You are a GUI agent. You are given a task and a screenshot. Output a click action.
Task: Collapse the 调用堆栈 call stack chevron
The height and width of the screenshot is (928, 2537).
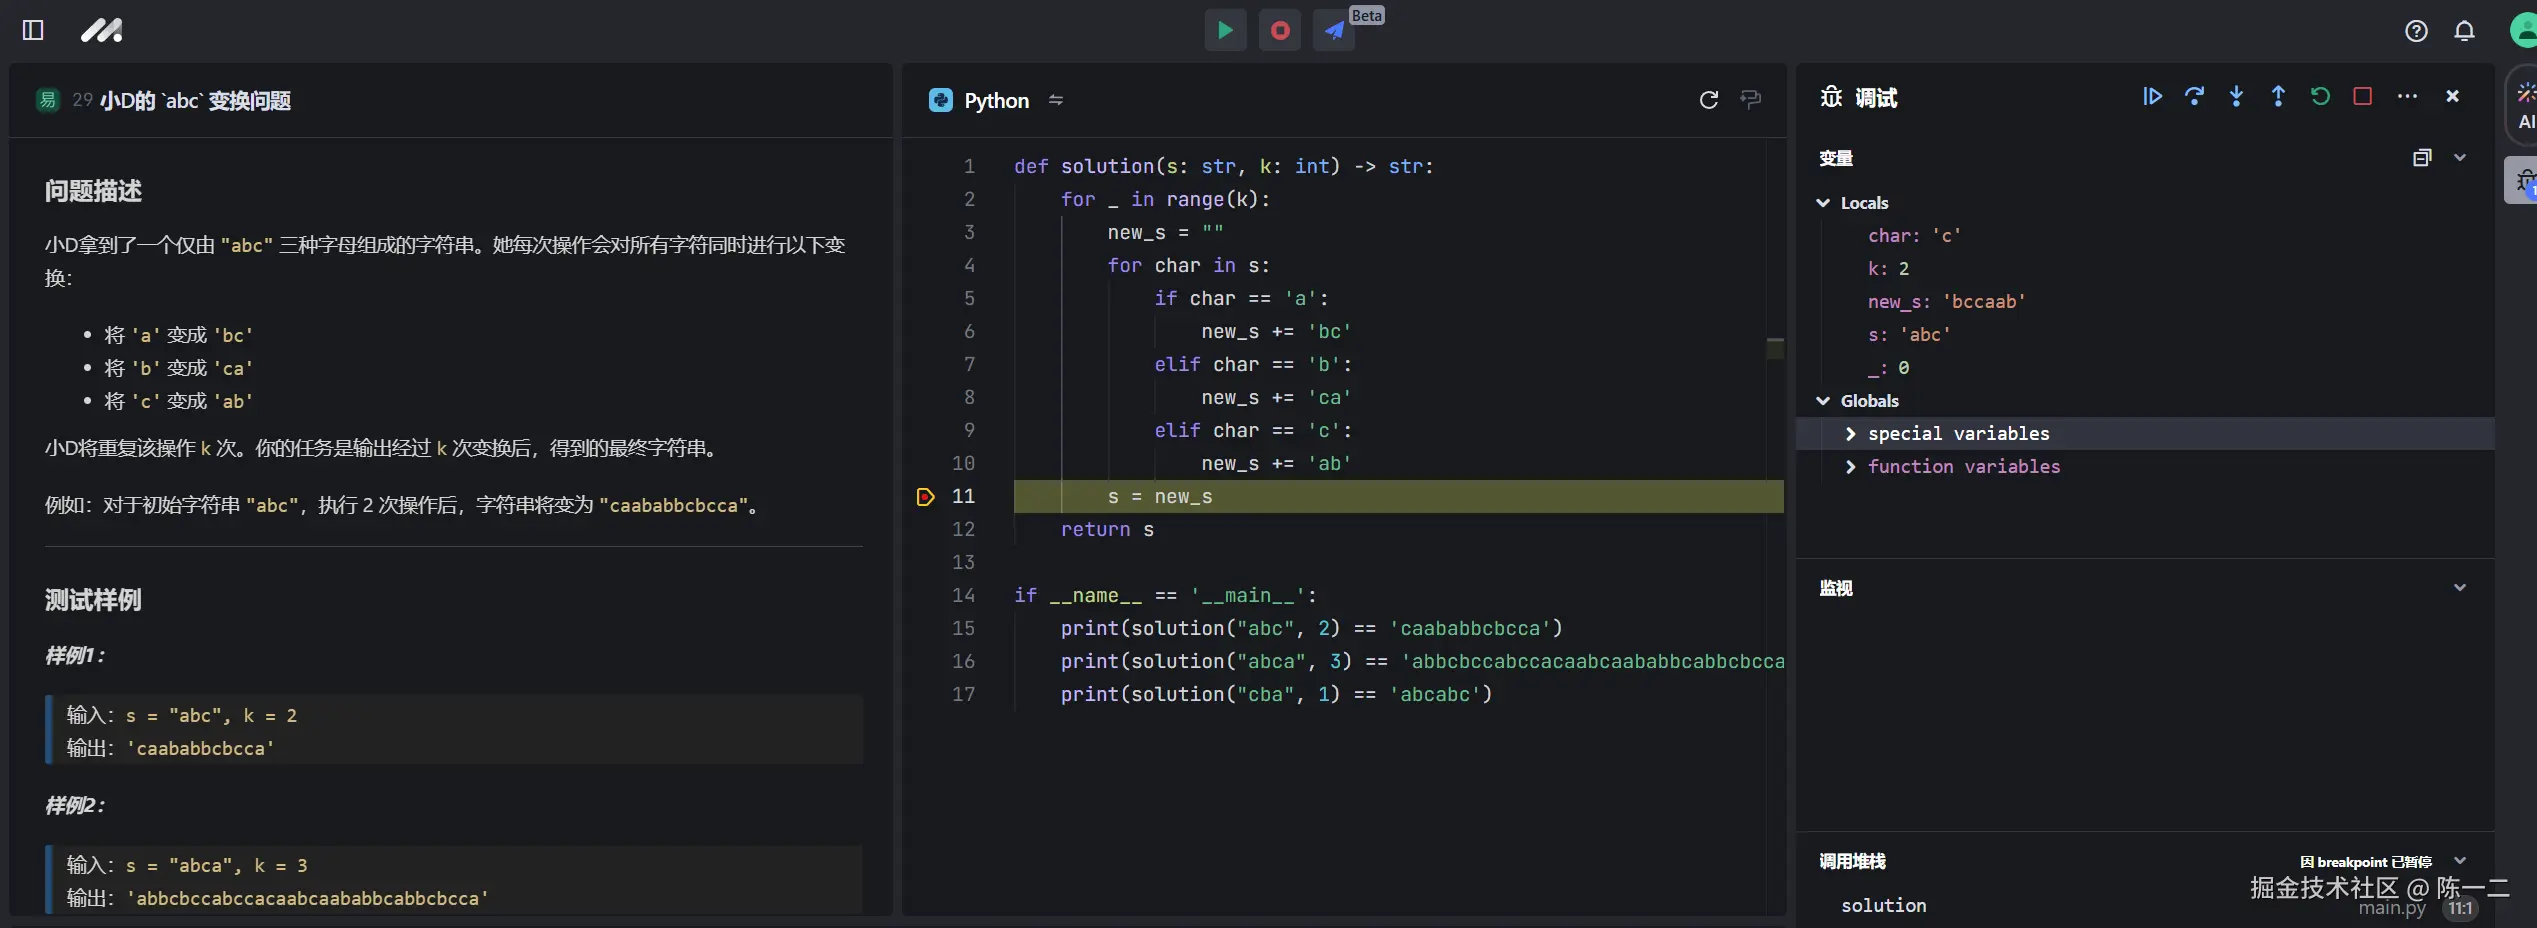pos(2460,861)
